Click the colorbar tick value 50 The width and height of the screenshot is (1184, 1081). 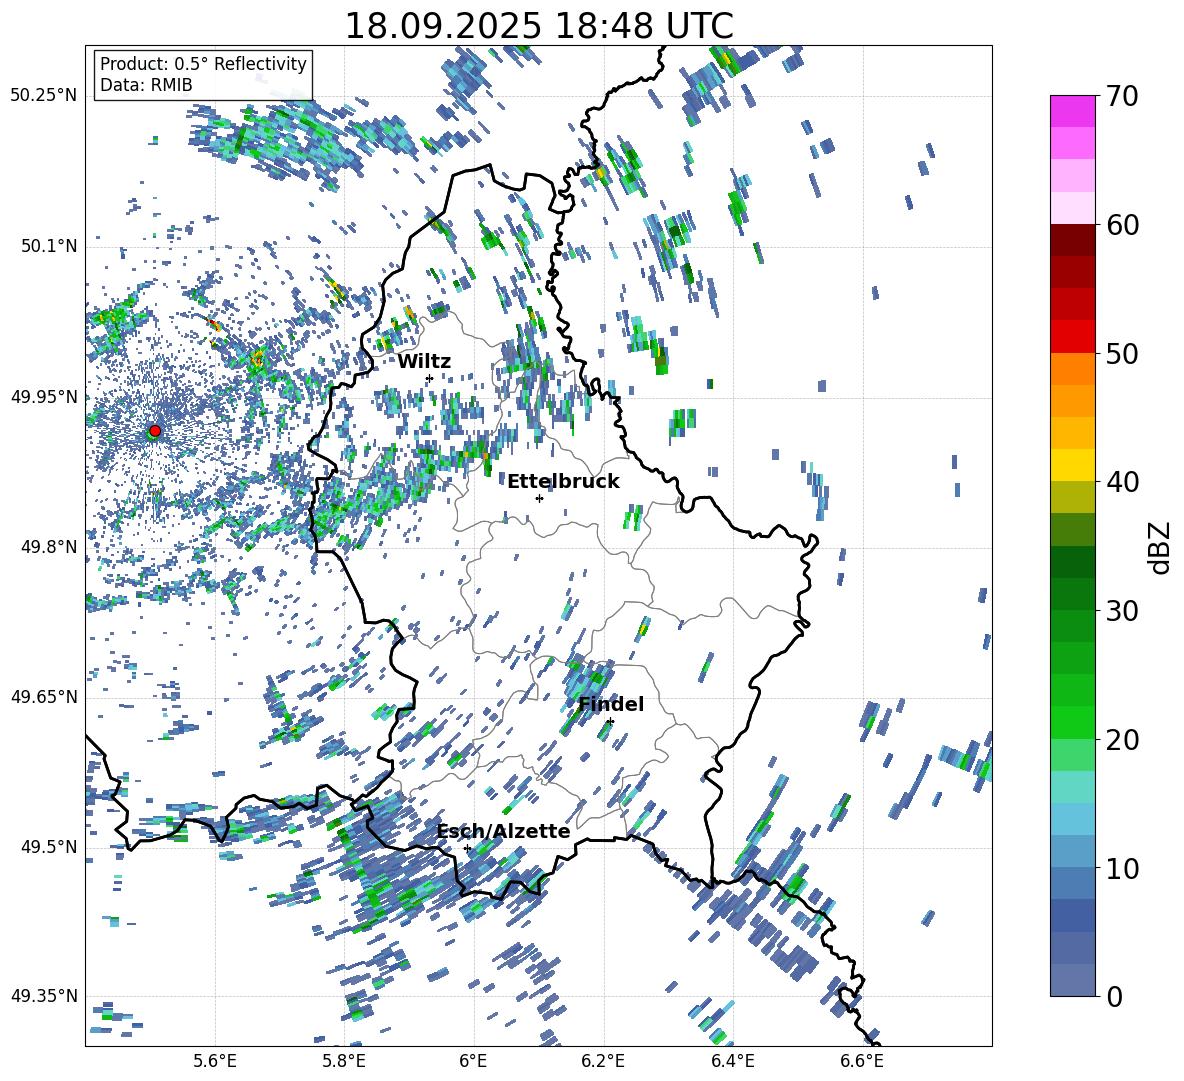[x=1122, y=354]
